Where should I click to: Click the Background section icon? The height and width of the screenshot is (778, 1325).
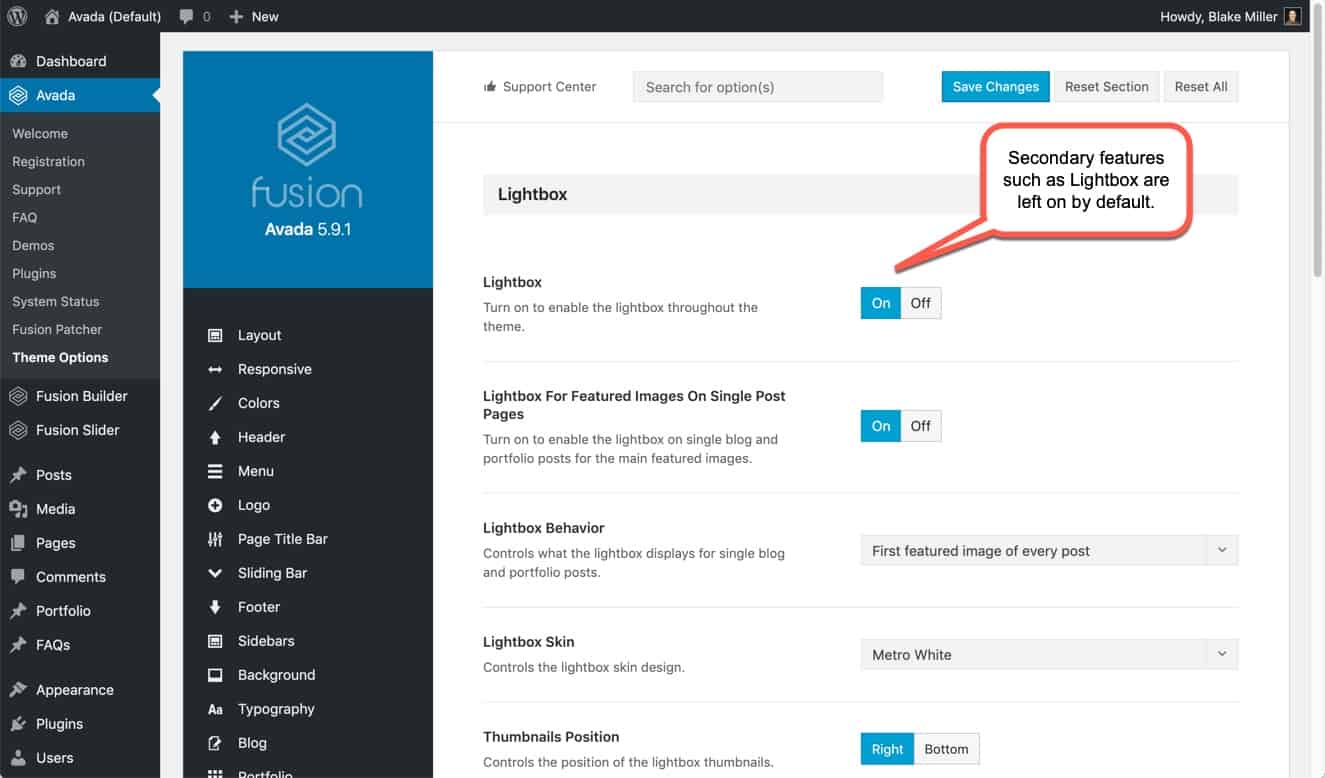(x=215, y=675)
